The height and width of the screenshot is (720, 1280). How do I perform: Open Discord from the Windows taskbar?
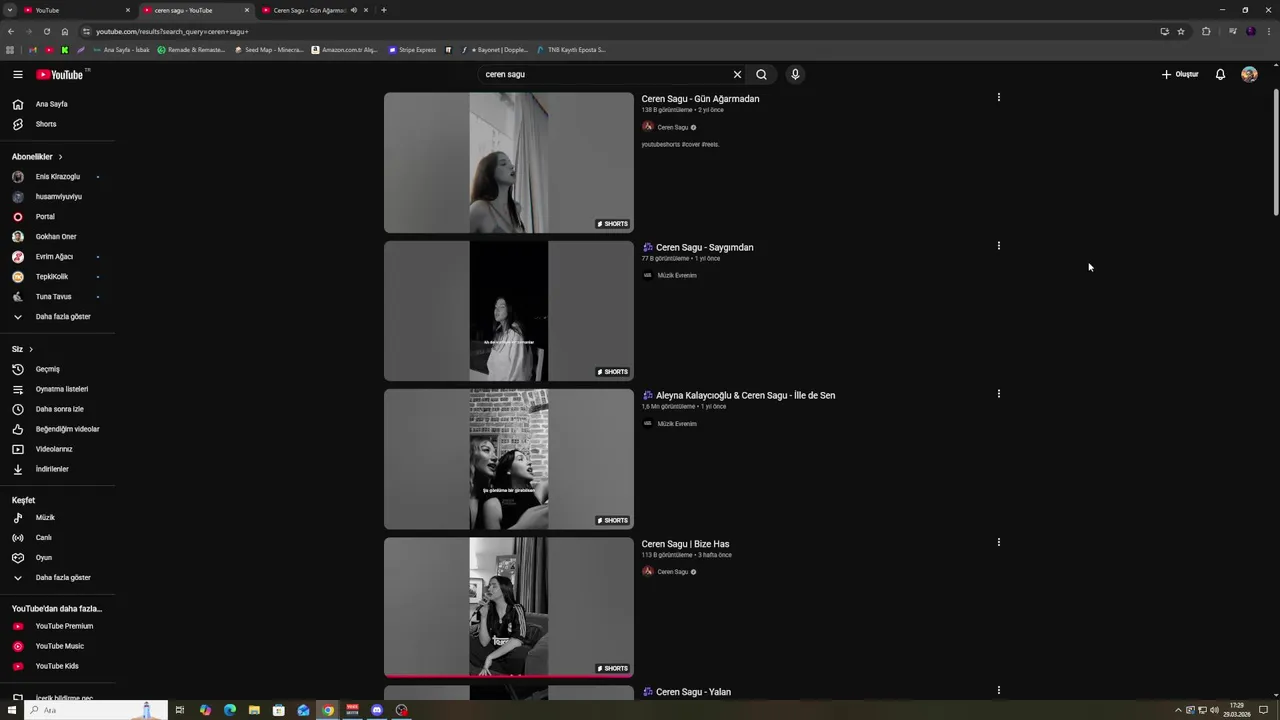click(377, 710)
